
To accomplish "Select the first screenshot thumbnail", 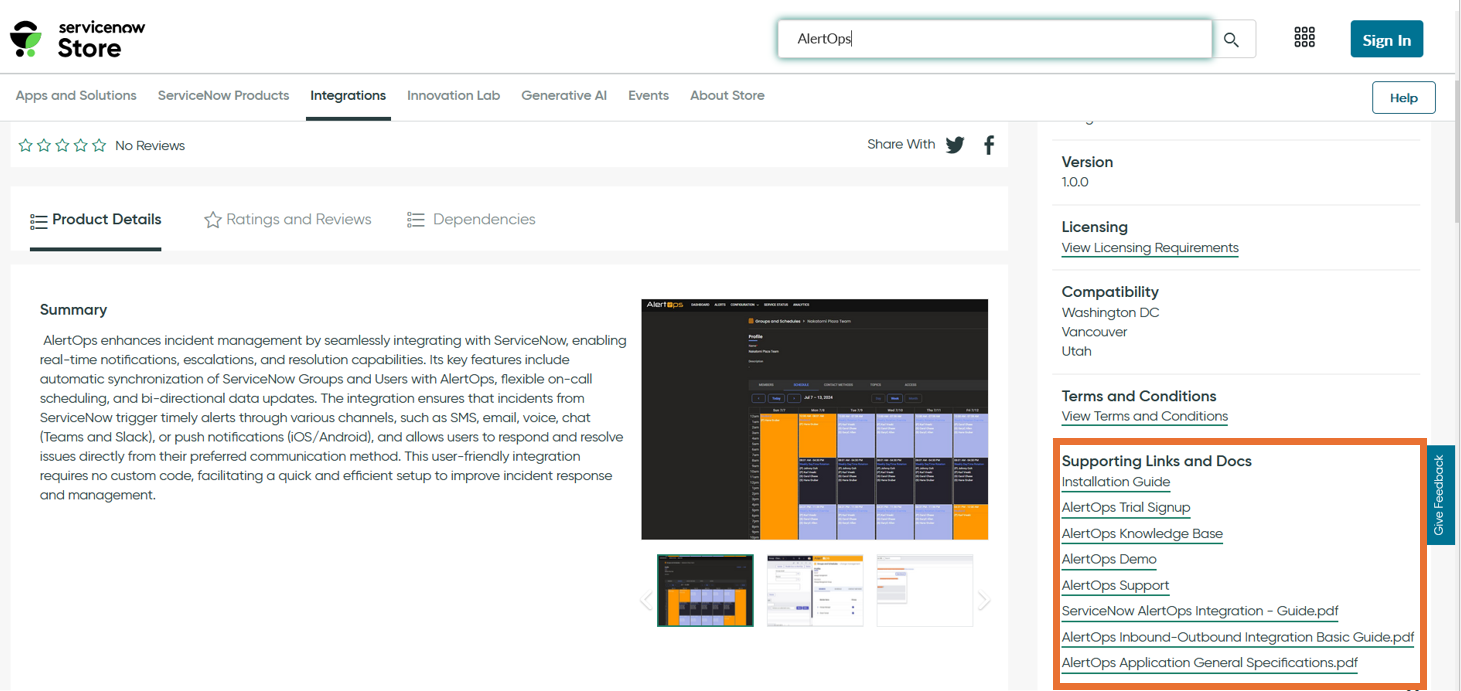I will 705,590.
